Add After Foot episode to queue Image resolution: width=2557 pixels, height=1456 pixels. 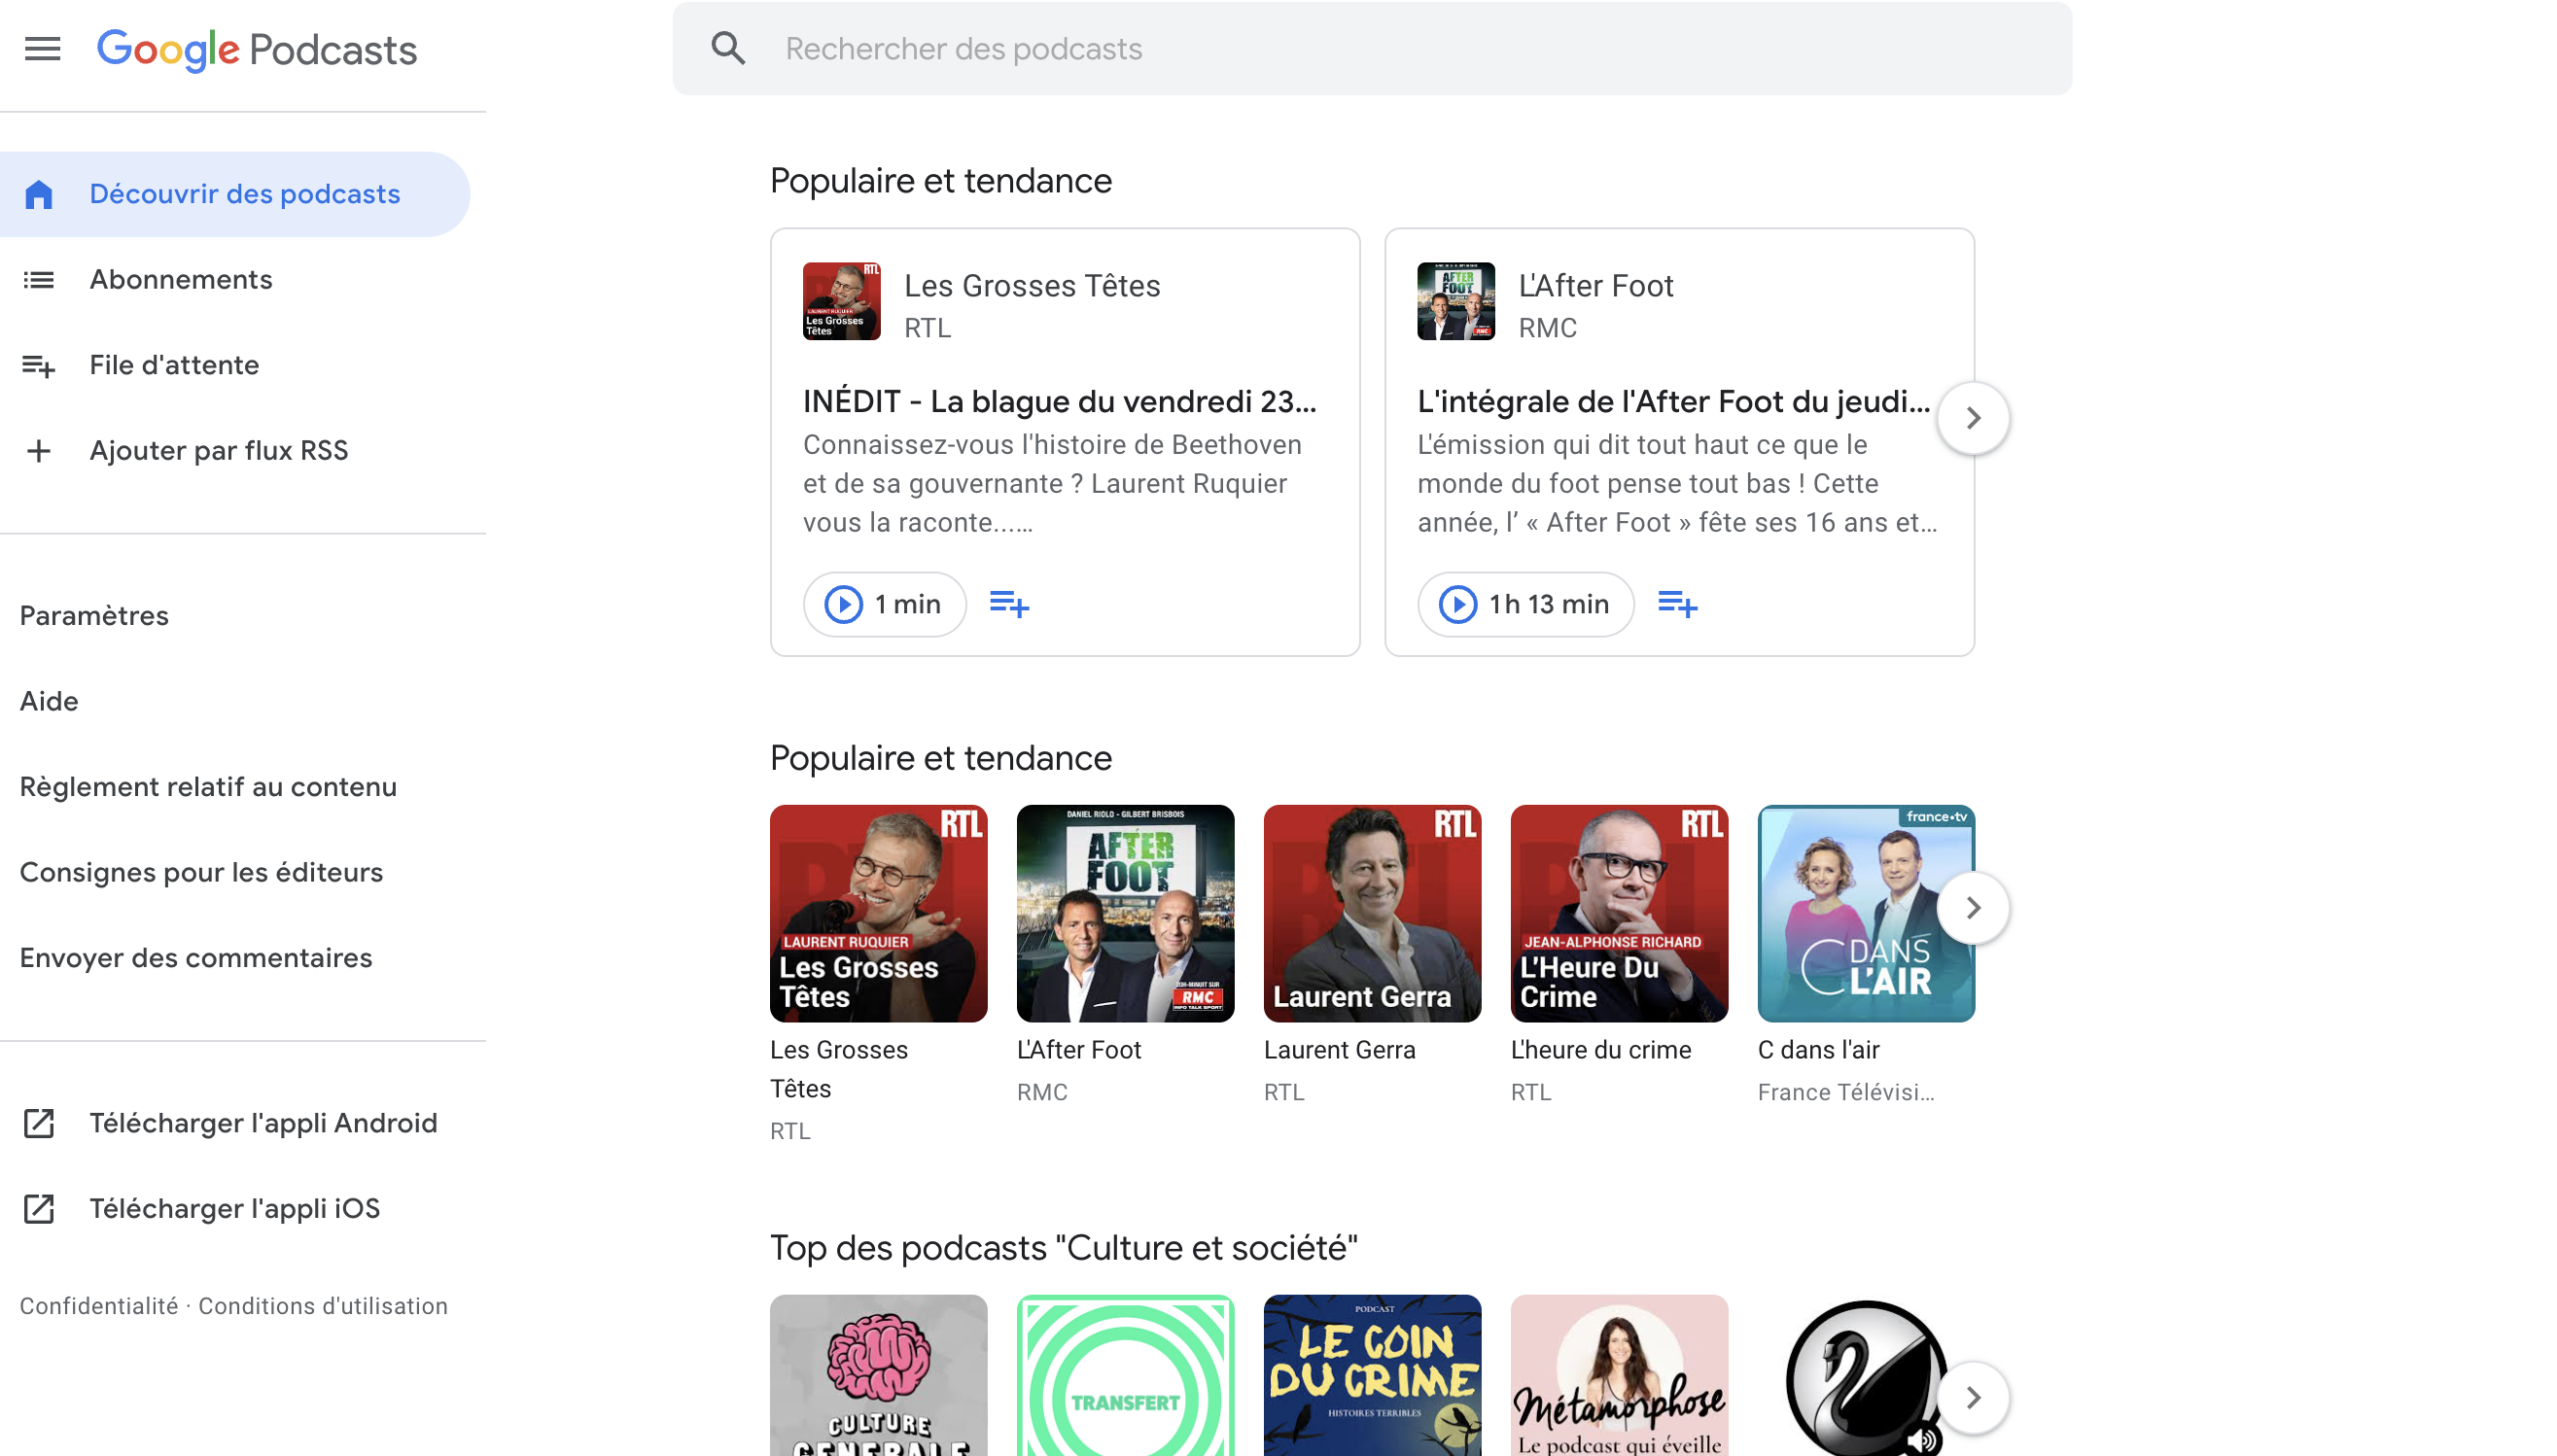tap(1677, 604)
